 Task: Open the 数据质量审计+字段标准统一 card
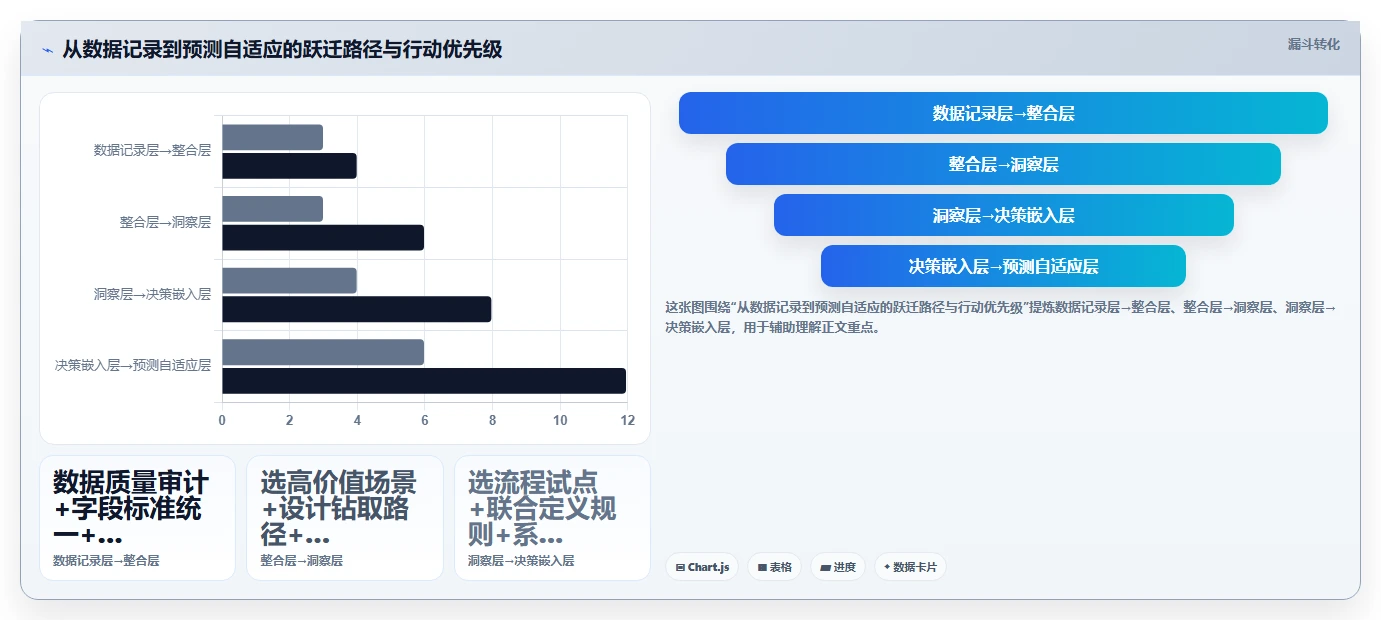click(x=137, y=518)
